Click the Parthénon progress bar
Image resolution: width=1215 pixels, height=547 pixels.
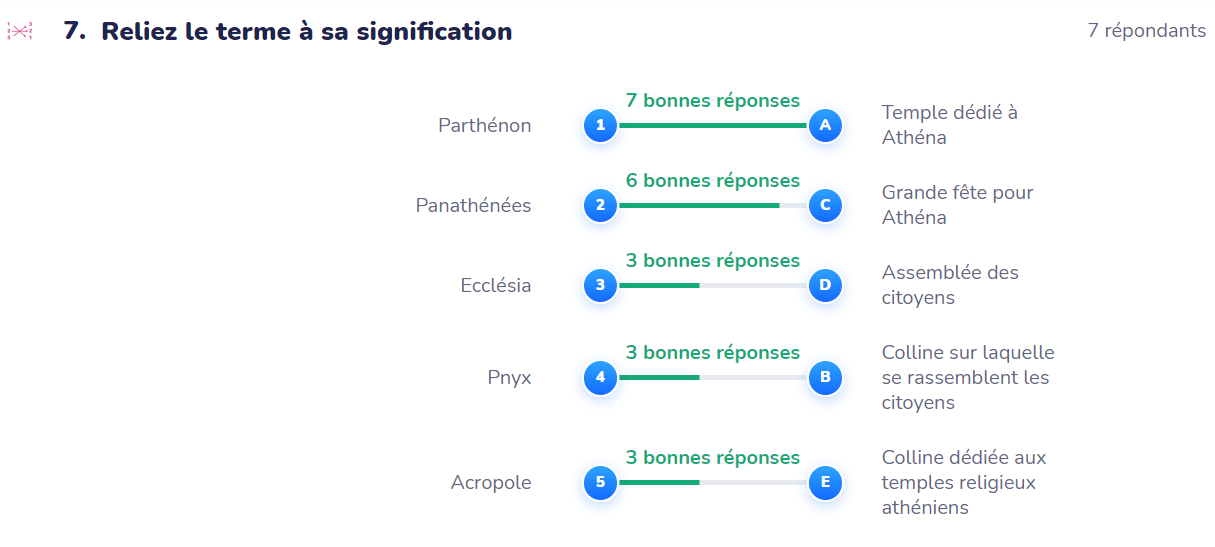[x=712, y=126]
